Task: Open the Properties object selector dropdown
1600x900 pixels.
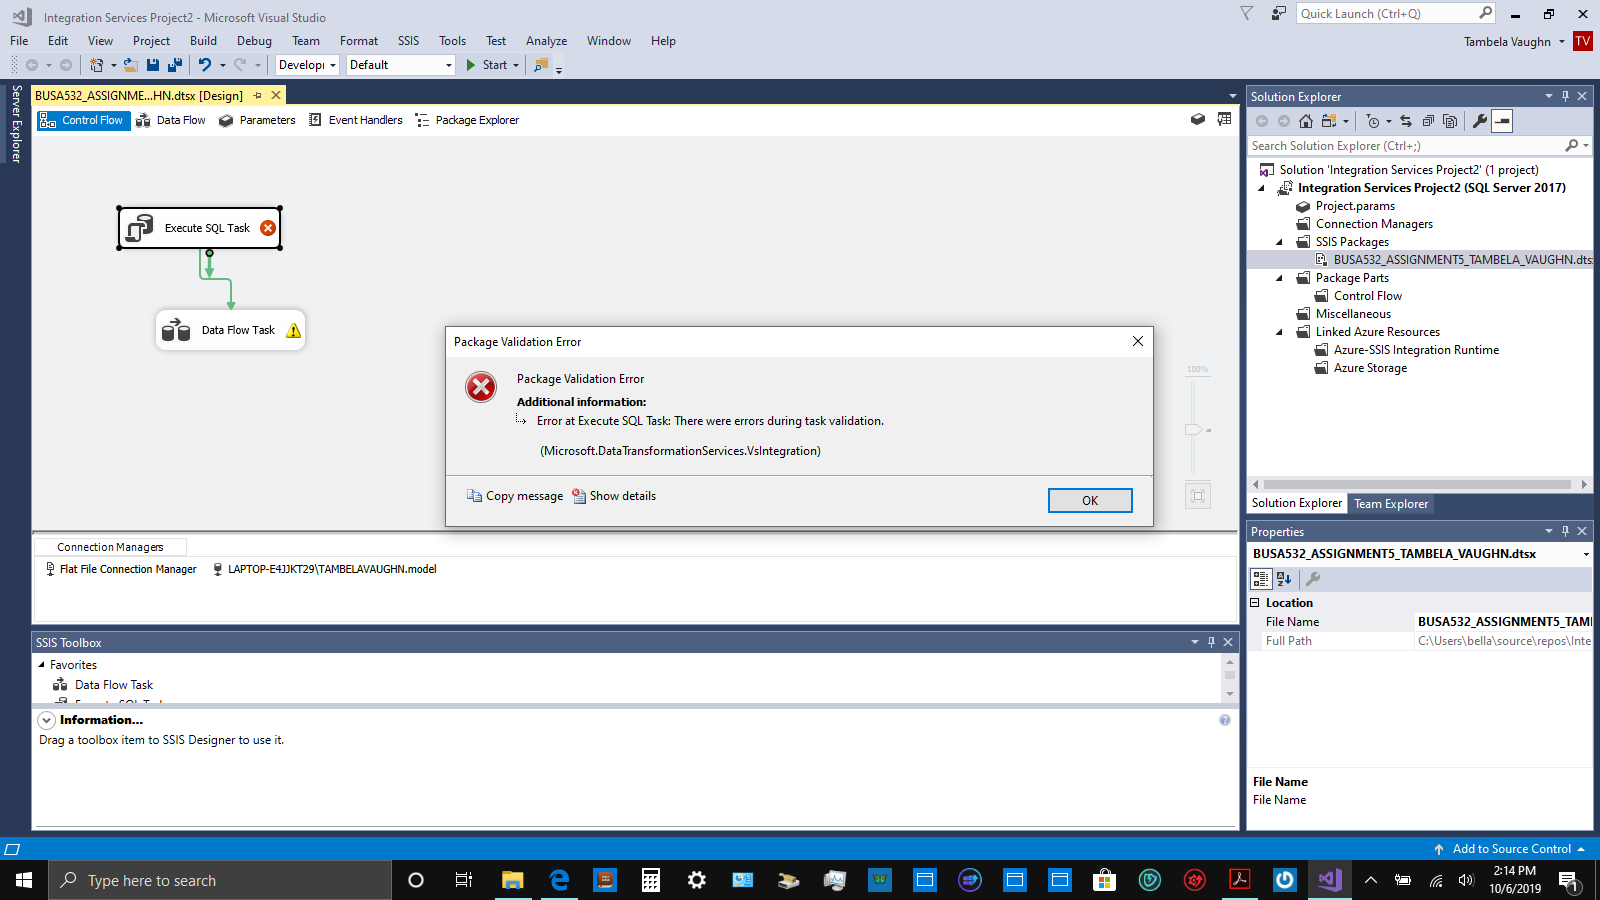Action: coord(1586,554)
